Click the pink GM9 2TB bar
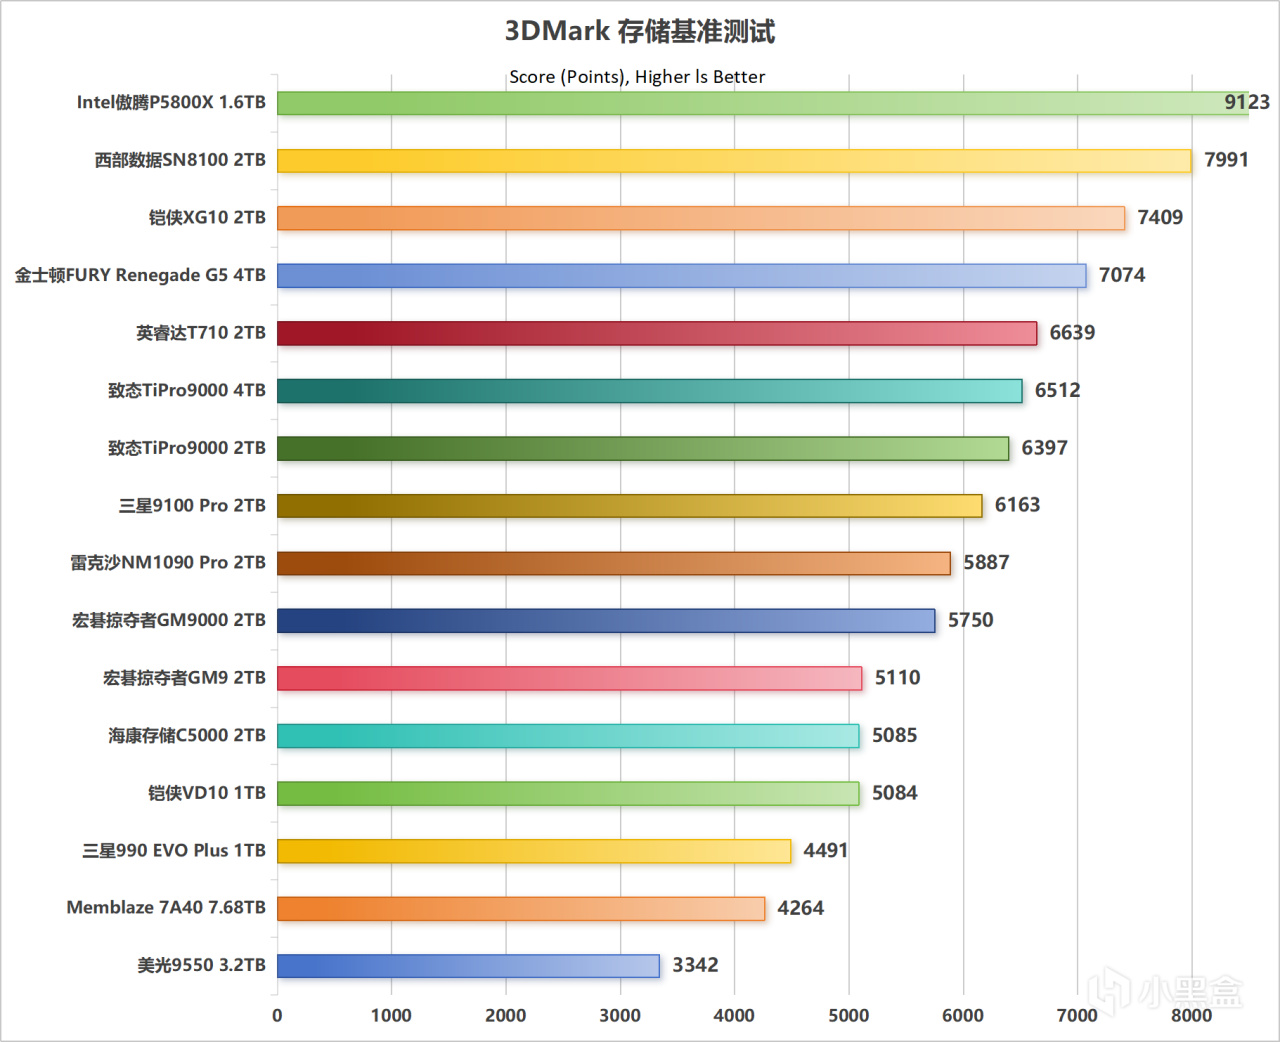The height and width of the screenshot is (1042, 1280). pos(570,678)
